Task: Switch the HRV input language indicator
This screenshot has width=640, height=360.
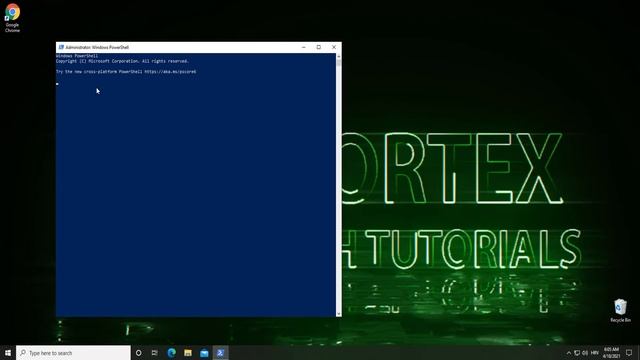Action: click(595, 353)
